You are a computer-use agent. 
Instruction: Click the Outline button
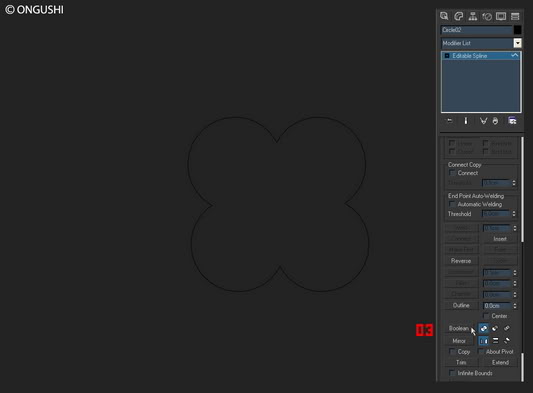pos(461,305)
